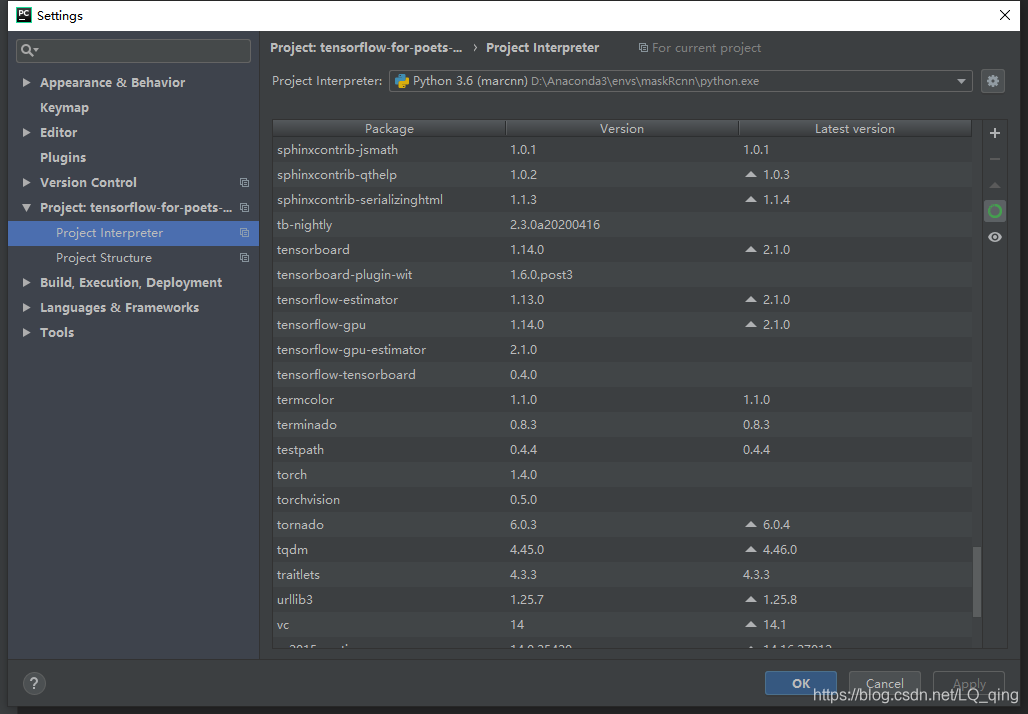This screenshot has height=714, width=1028.
Task: Select the urllib3 package row
Action: [622, 599]
